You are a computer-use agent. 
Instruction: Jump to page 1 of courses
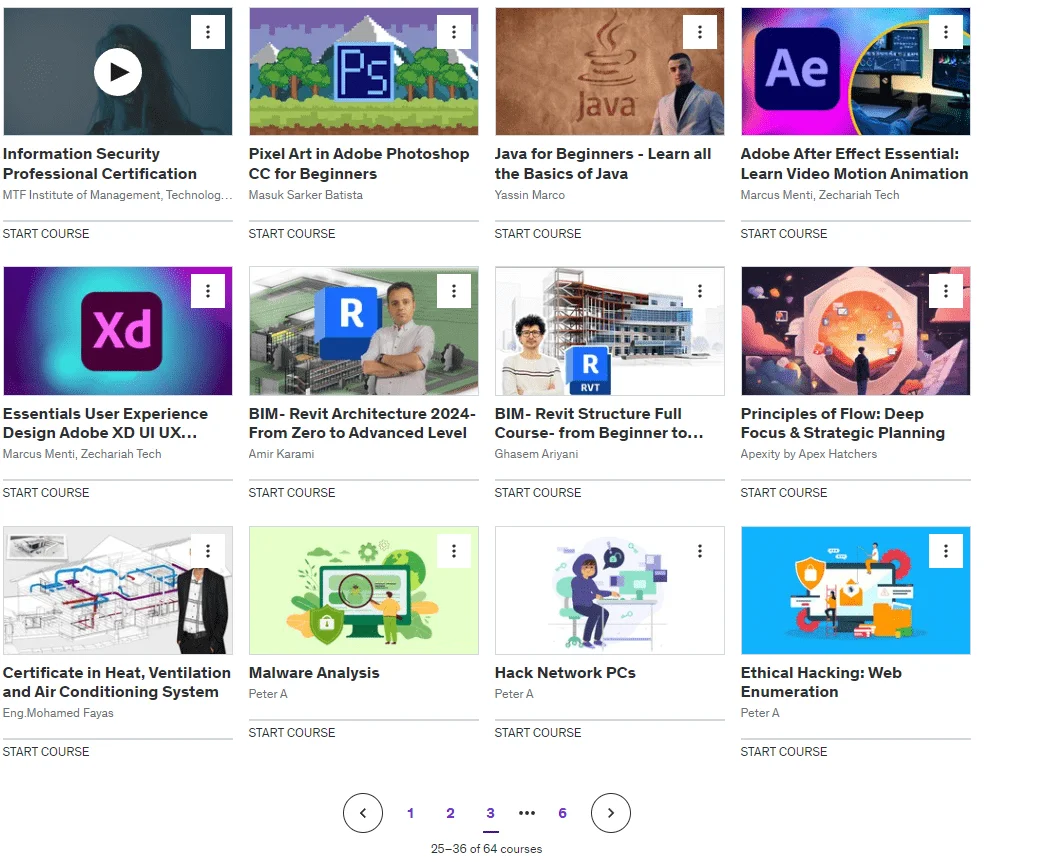[411, 813]
